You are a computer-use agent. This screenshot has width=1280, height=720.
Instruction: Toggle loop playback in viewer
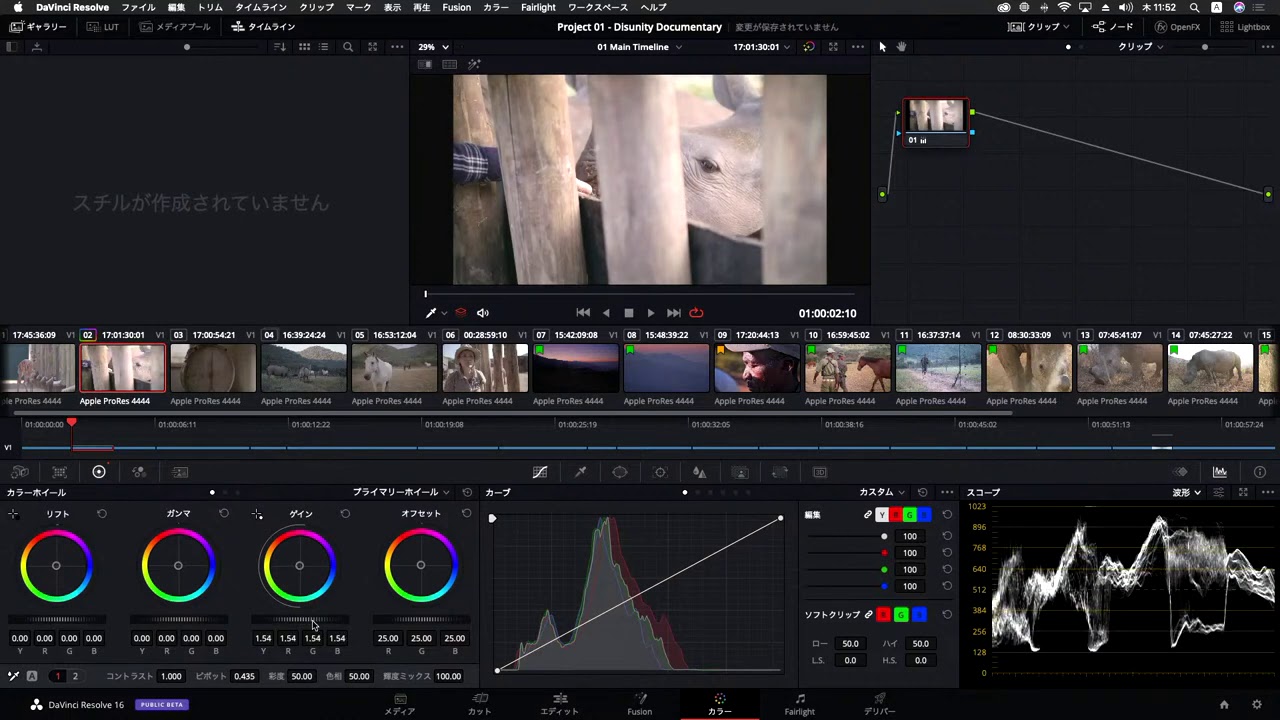(696, 313)
